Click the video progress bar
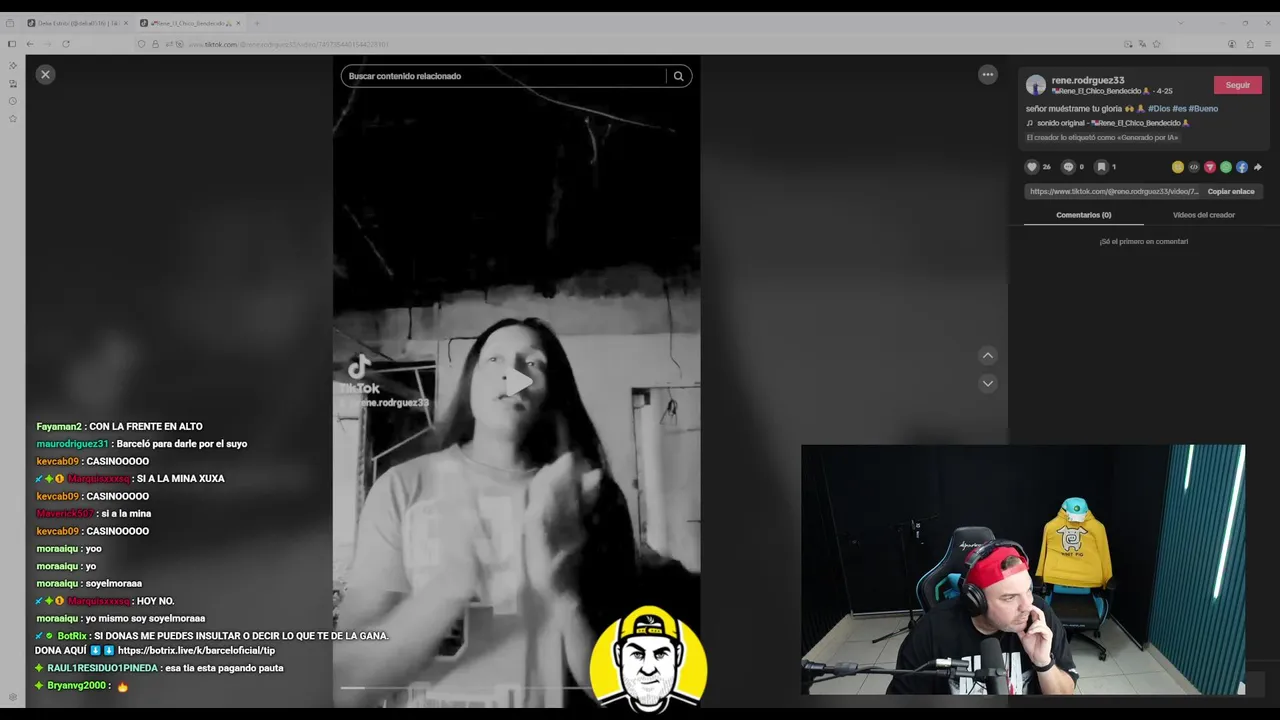1280x720 pixels. (468, 688)
